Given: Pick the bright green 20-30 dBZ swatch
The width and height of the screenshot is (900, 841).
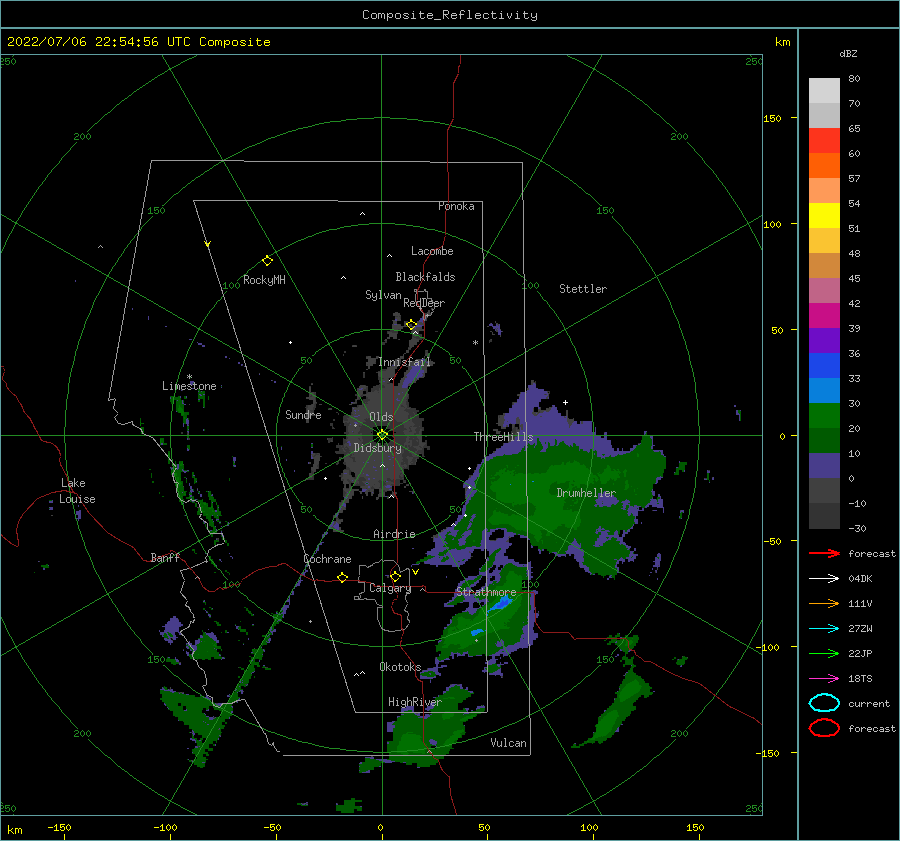Looking at the screenshot, I should [824, 416].
